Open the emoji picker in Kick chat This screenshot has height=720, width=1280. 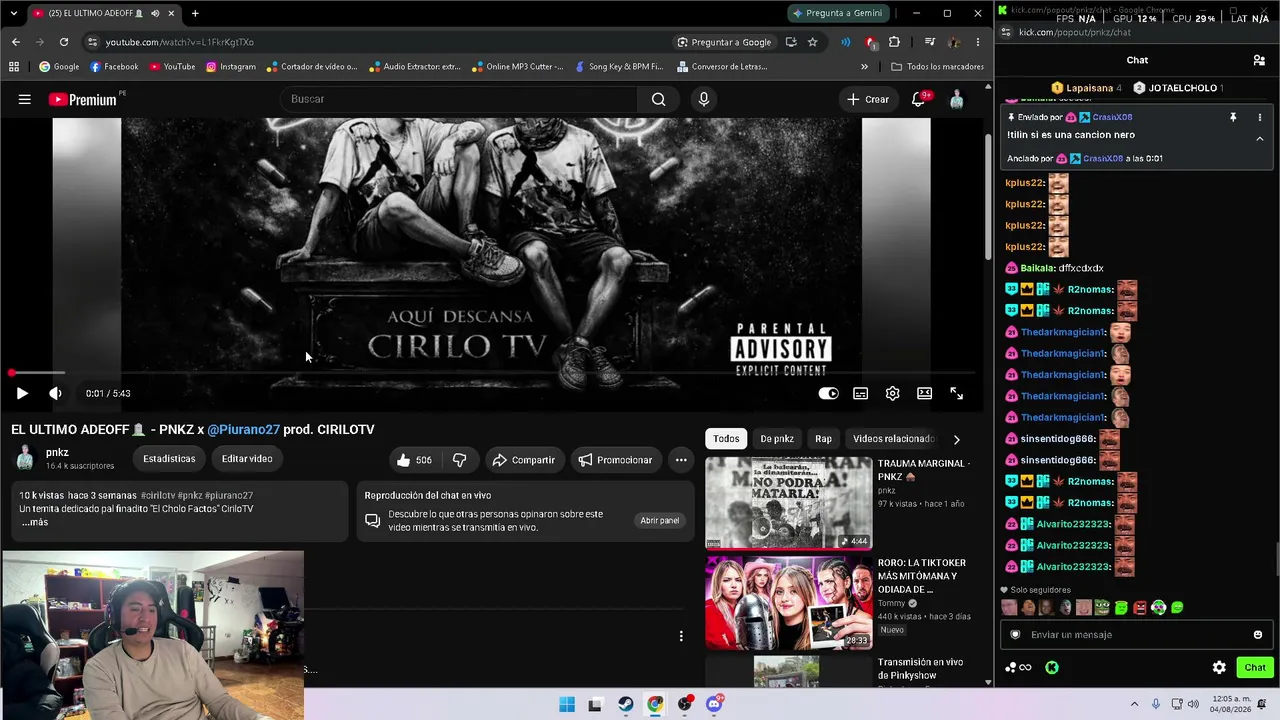click(1258, 635)
